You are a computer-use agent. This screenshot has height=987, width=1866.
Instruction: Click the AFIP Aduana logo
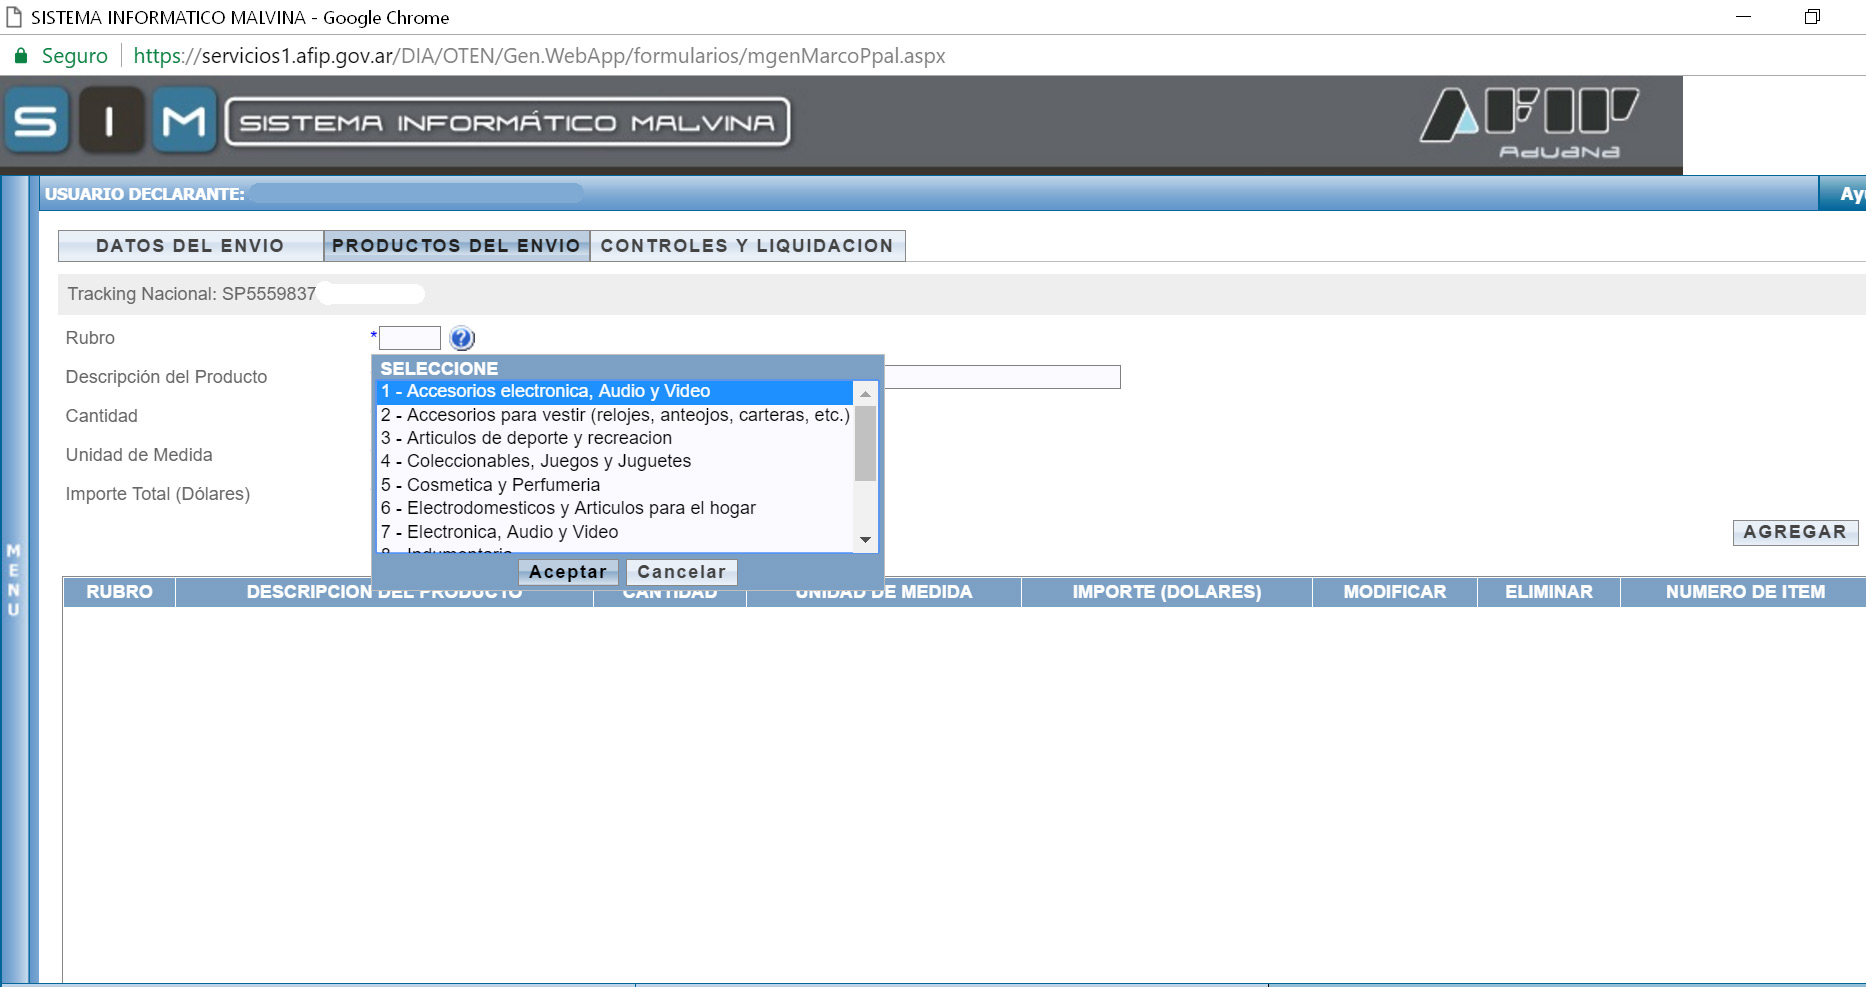coord(1530,123)
